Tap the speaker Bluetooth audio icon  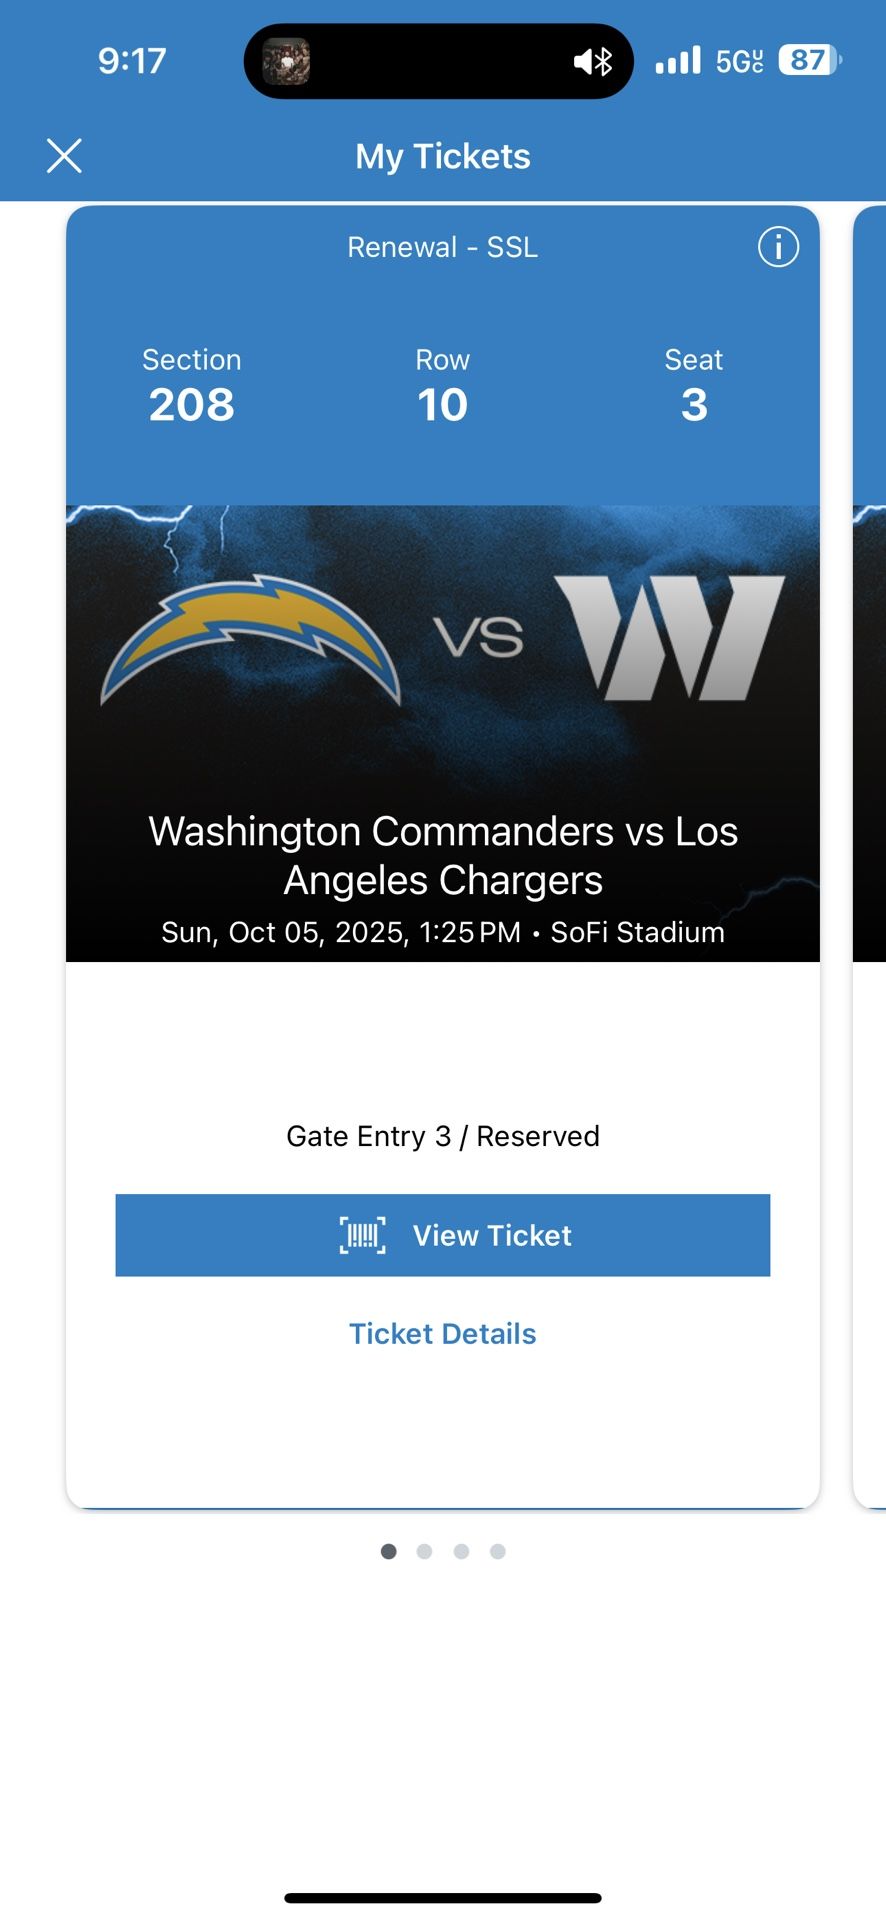coord(593,62)
